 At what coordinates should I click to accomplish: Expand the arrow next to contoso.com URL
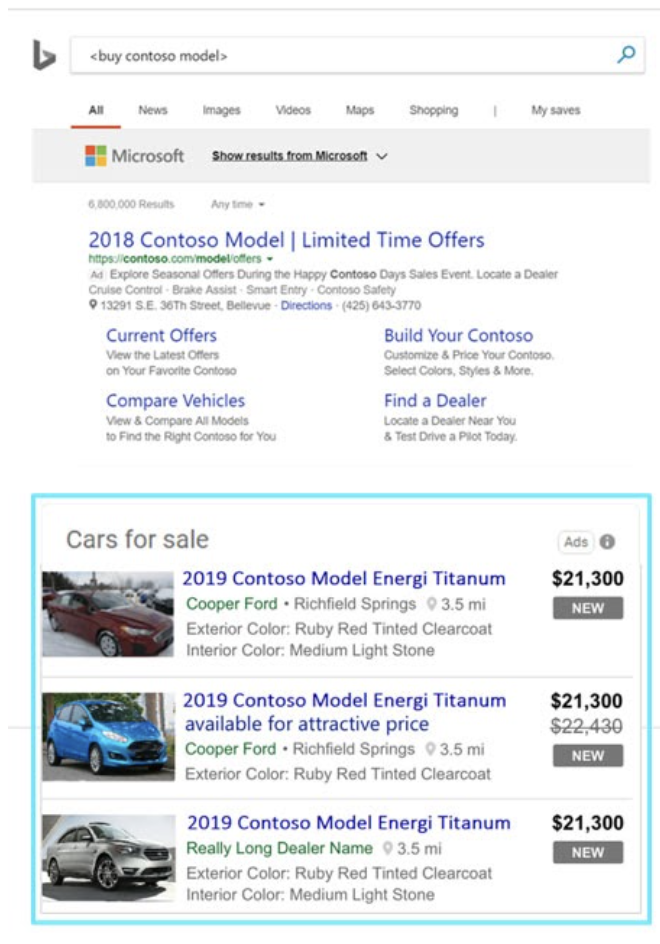click(270, 259)
